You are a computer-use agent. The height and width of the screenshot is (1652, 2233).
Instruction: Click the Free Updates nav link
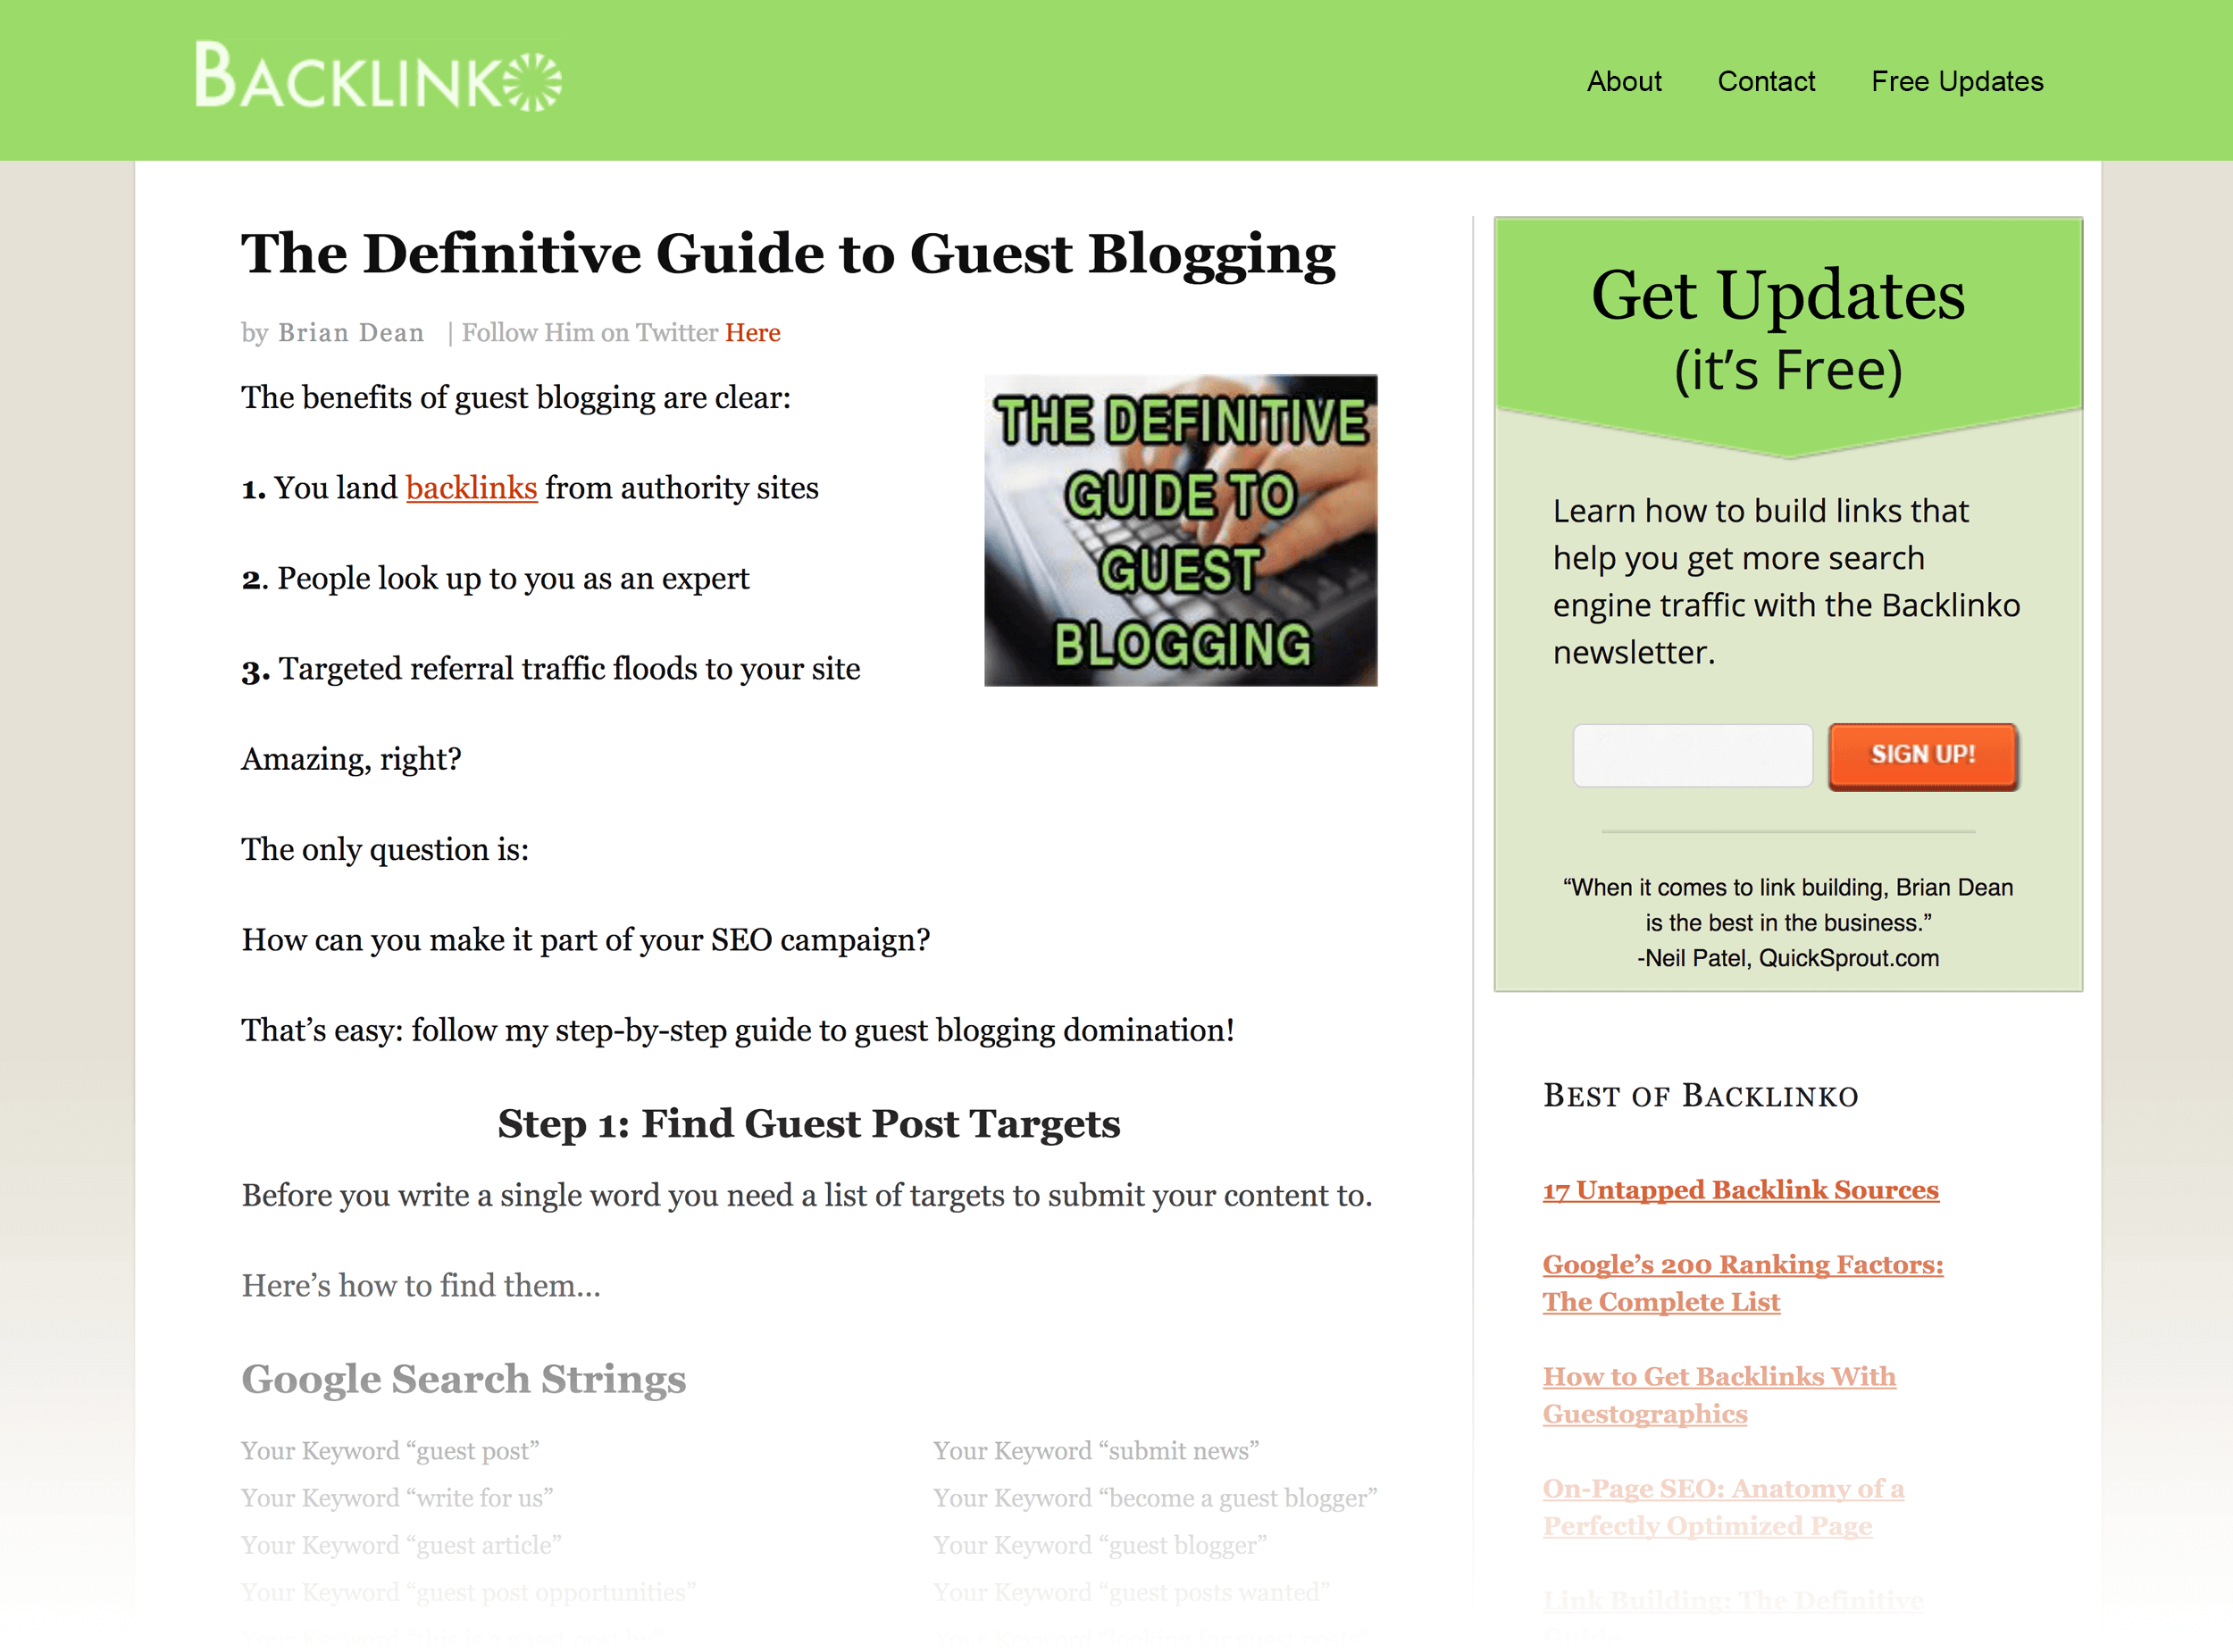(x=1955, y=81)
